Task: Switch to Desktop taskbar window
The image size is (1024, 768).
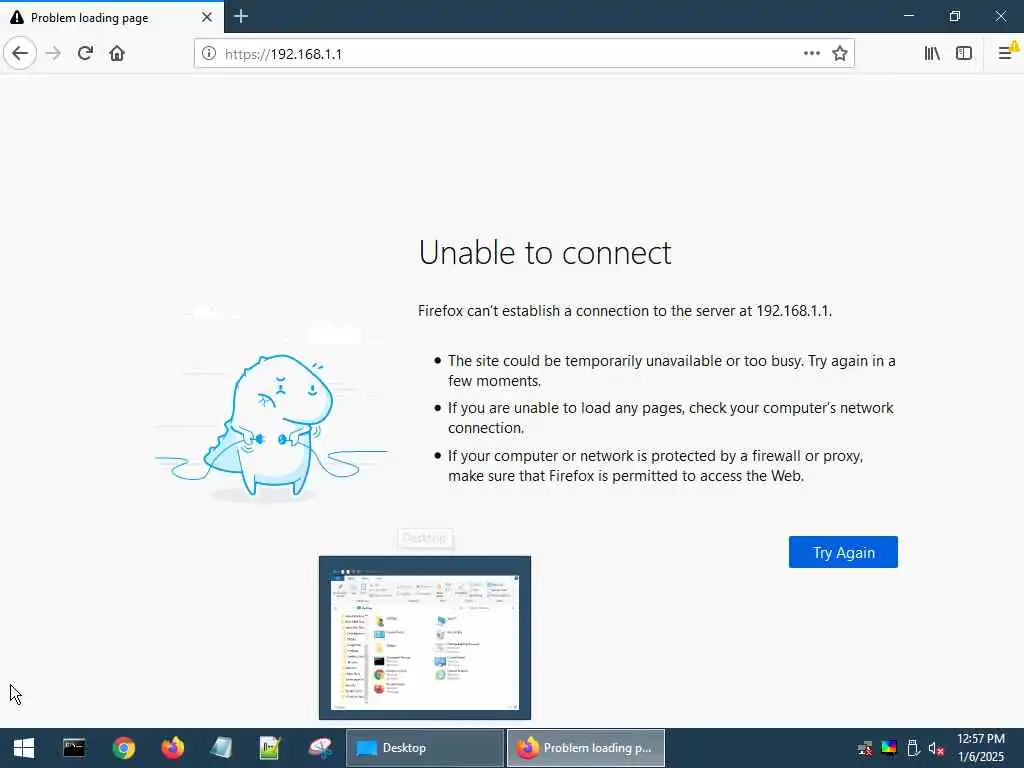Action: [424, 748]
